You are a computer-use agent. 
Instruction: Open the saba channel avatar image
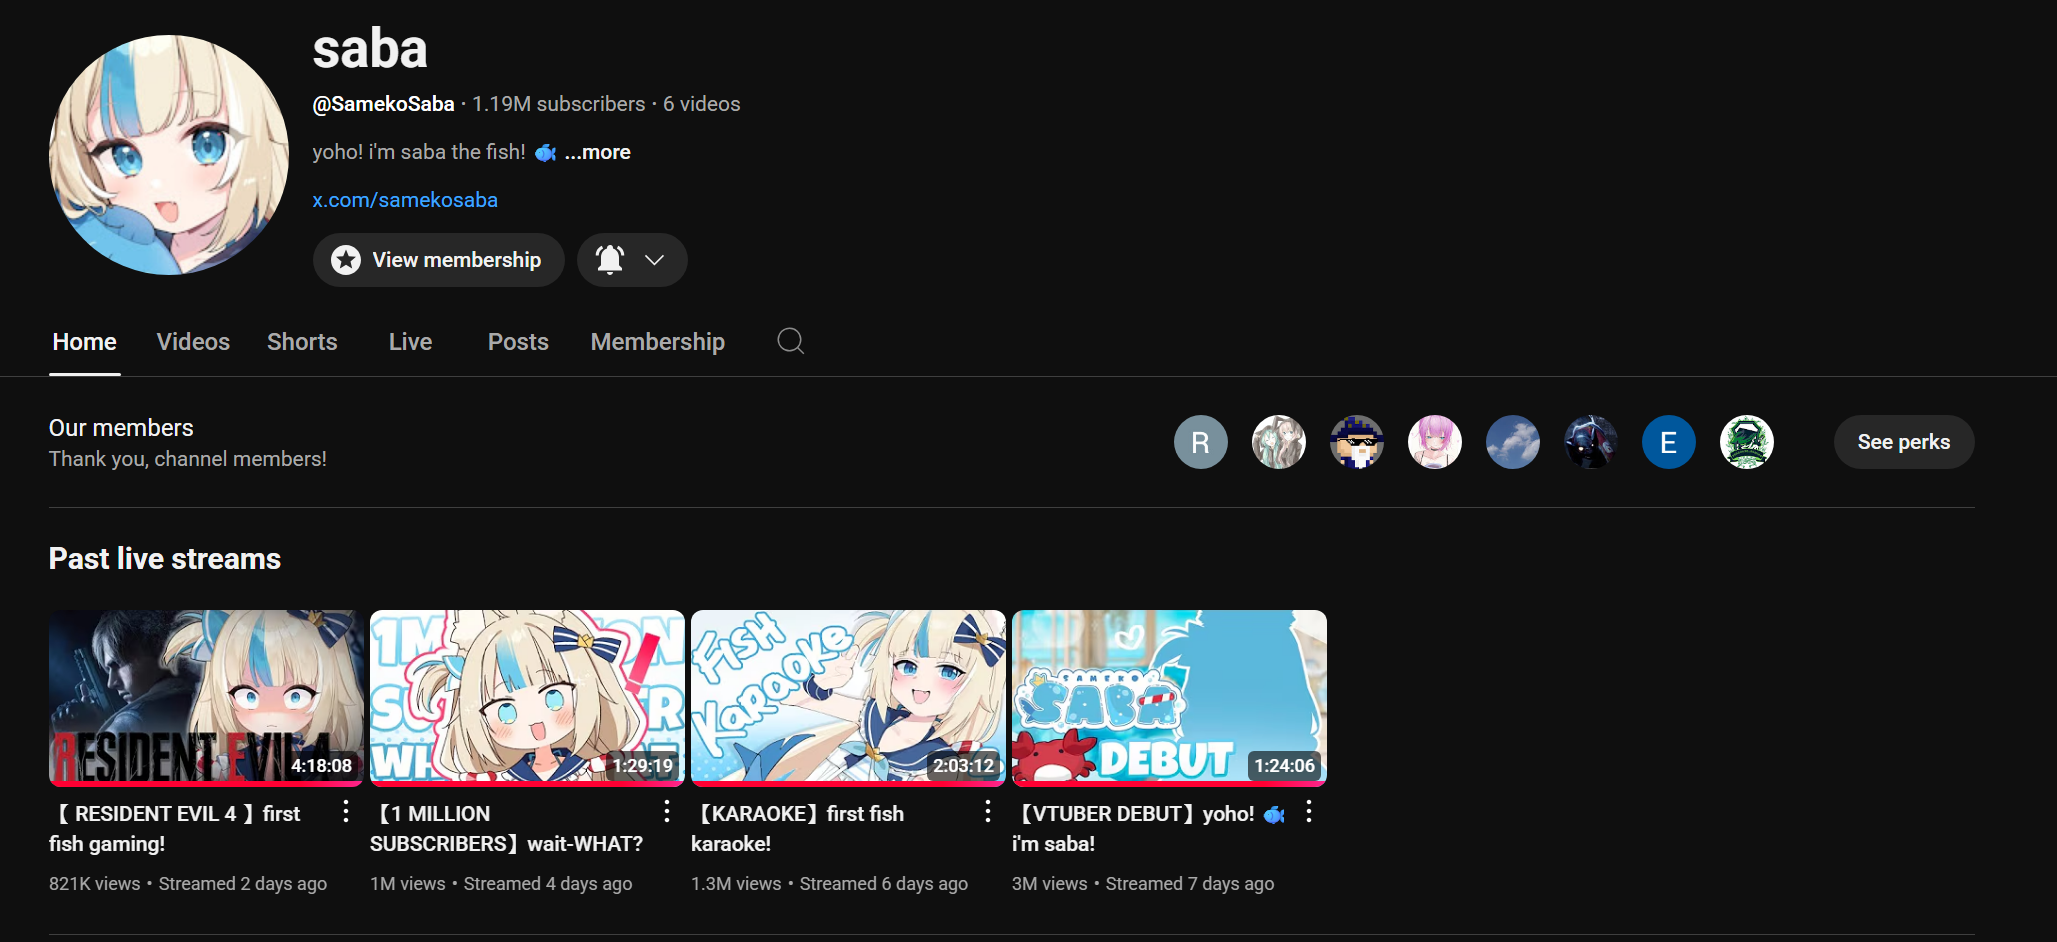coord(169,155)
